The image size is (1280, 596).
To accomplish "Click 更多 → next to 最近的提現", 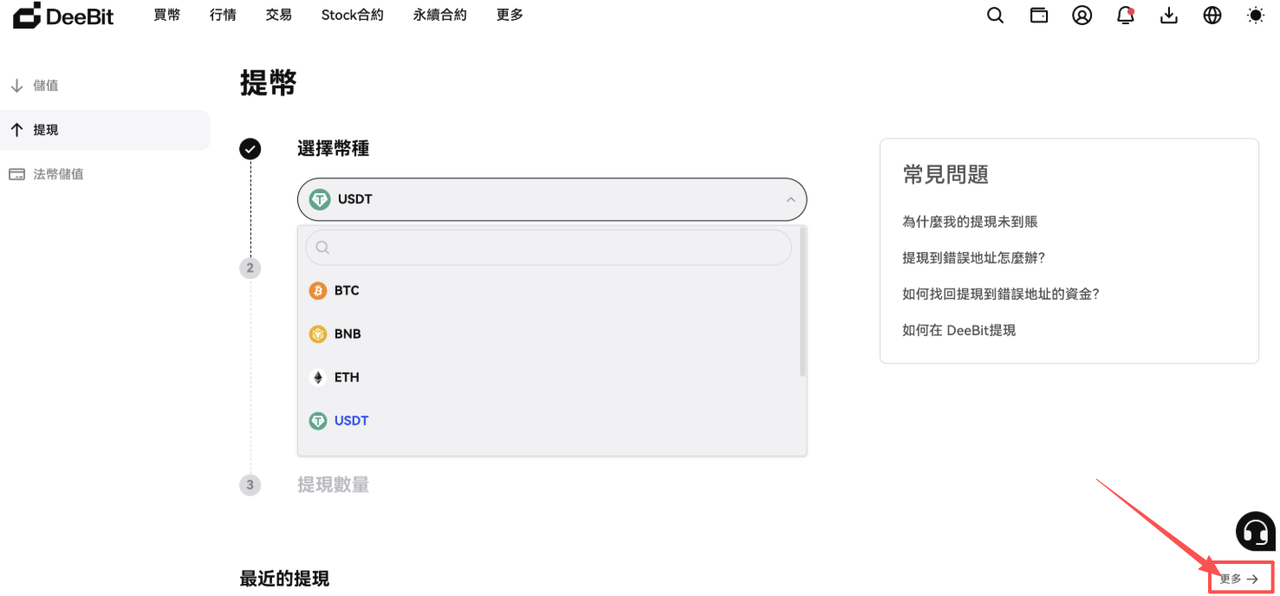I will pos(1240,579).
